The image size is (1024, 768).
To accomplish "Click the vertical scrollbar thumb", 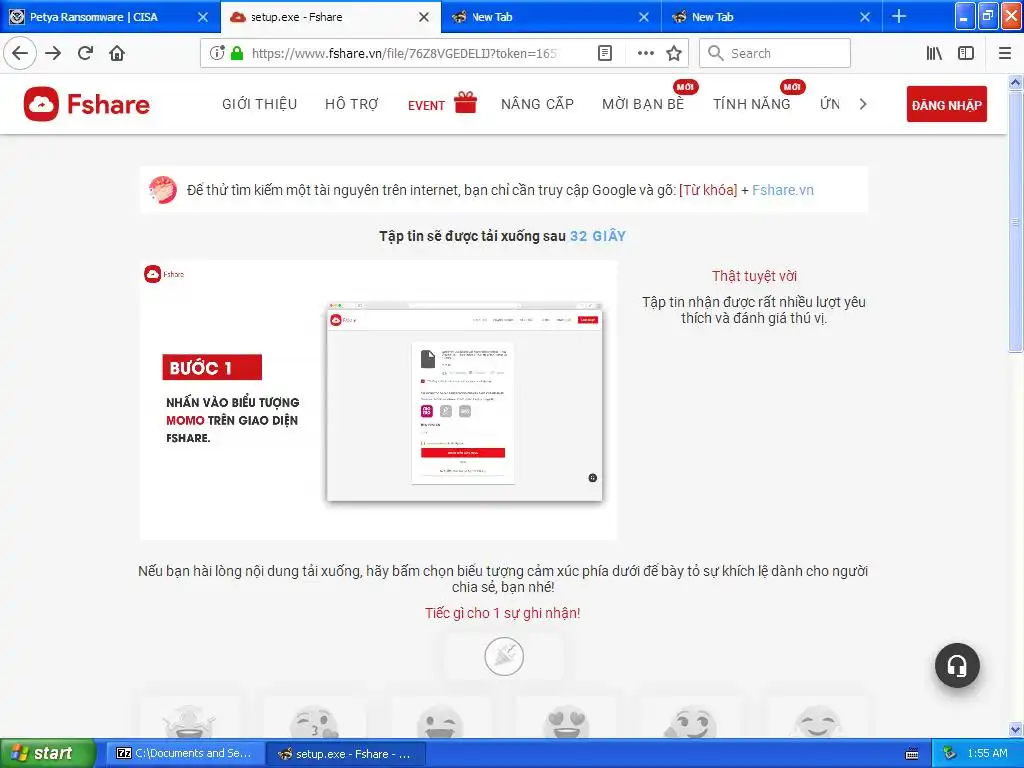I will pos(1016,221).
